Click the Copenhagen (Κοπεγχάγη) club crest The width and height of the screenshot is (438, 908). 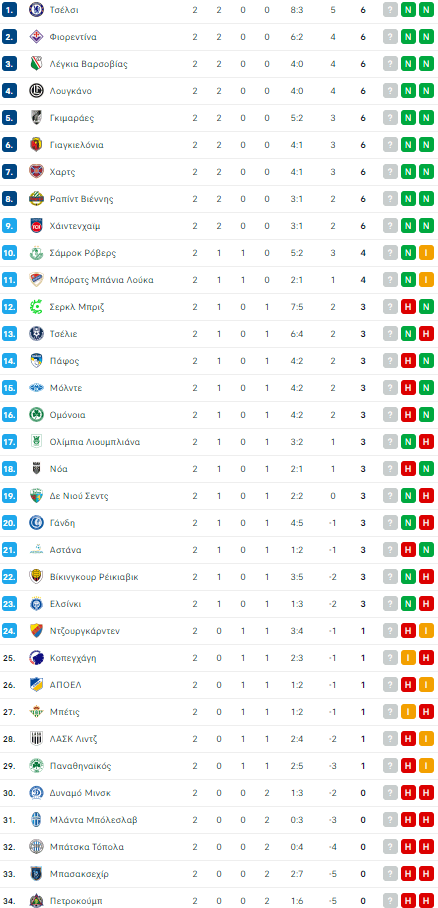36,658
